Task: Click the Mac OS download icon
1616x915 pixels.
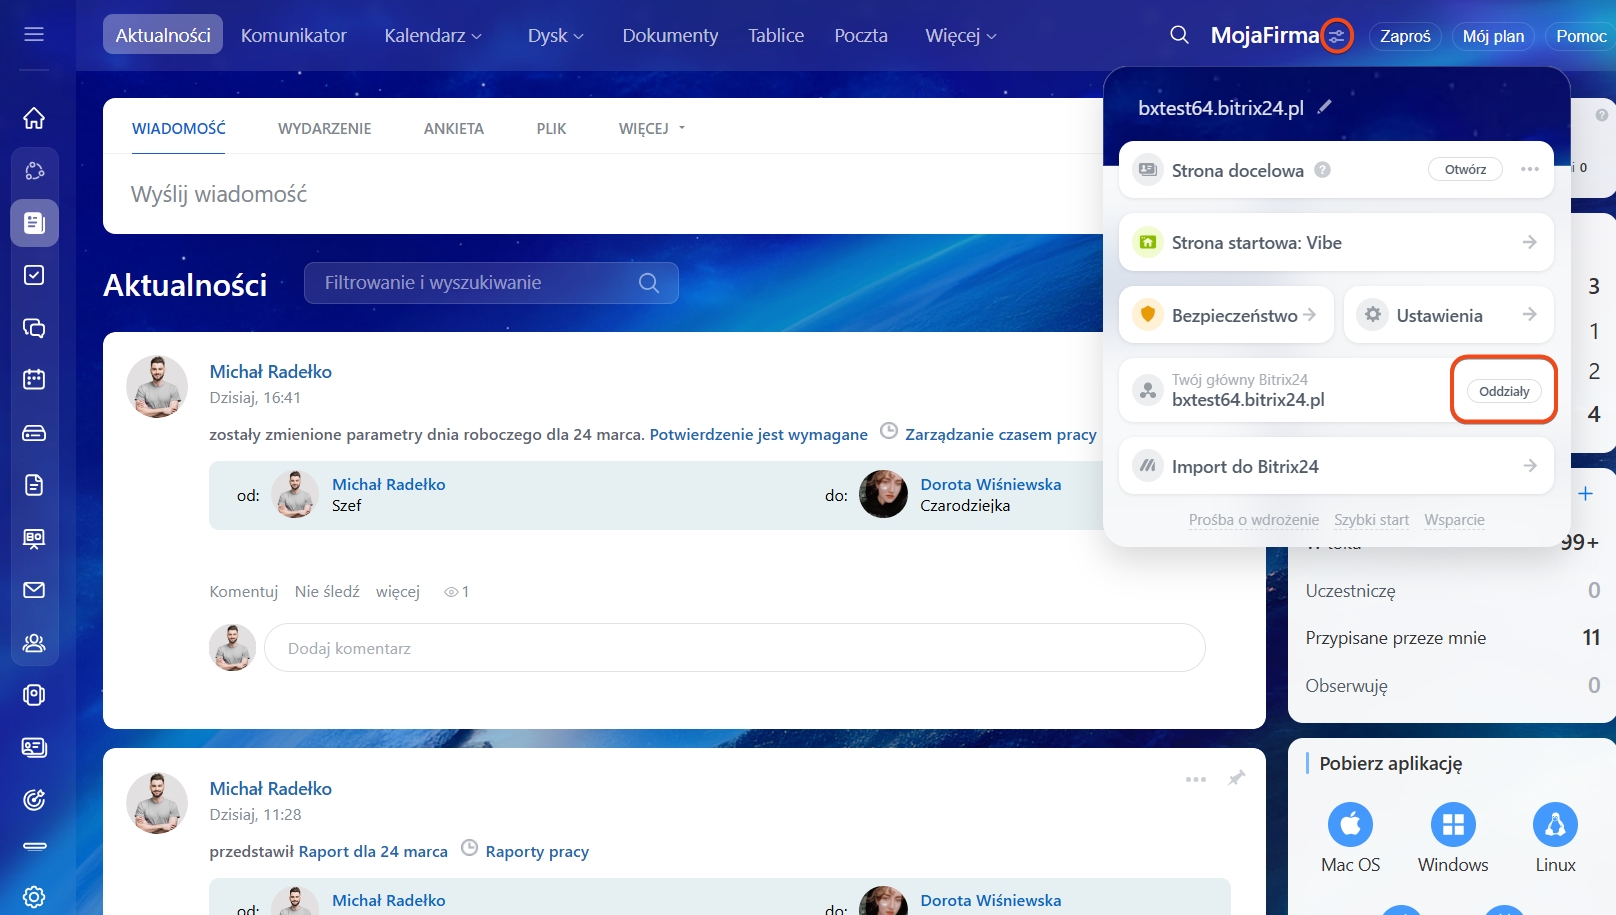Action: [1350, 825]
